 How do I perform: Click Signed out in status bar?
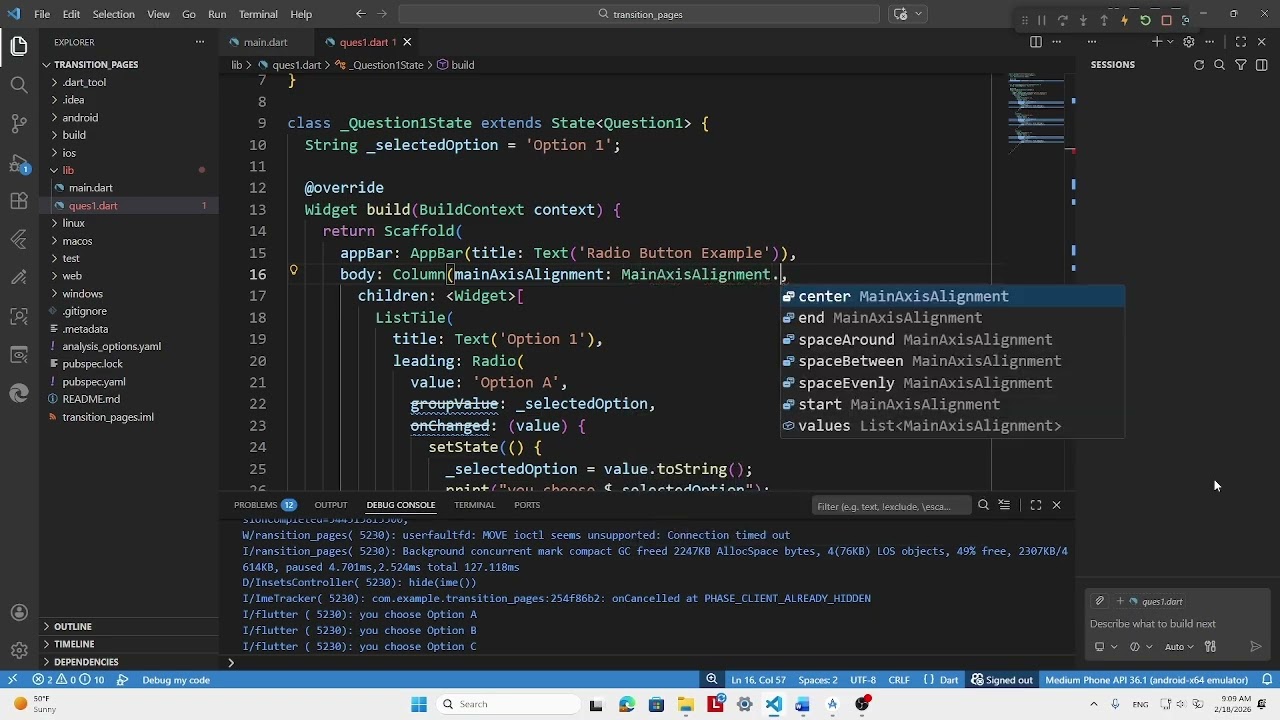point(1001,680)
